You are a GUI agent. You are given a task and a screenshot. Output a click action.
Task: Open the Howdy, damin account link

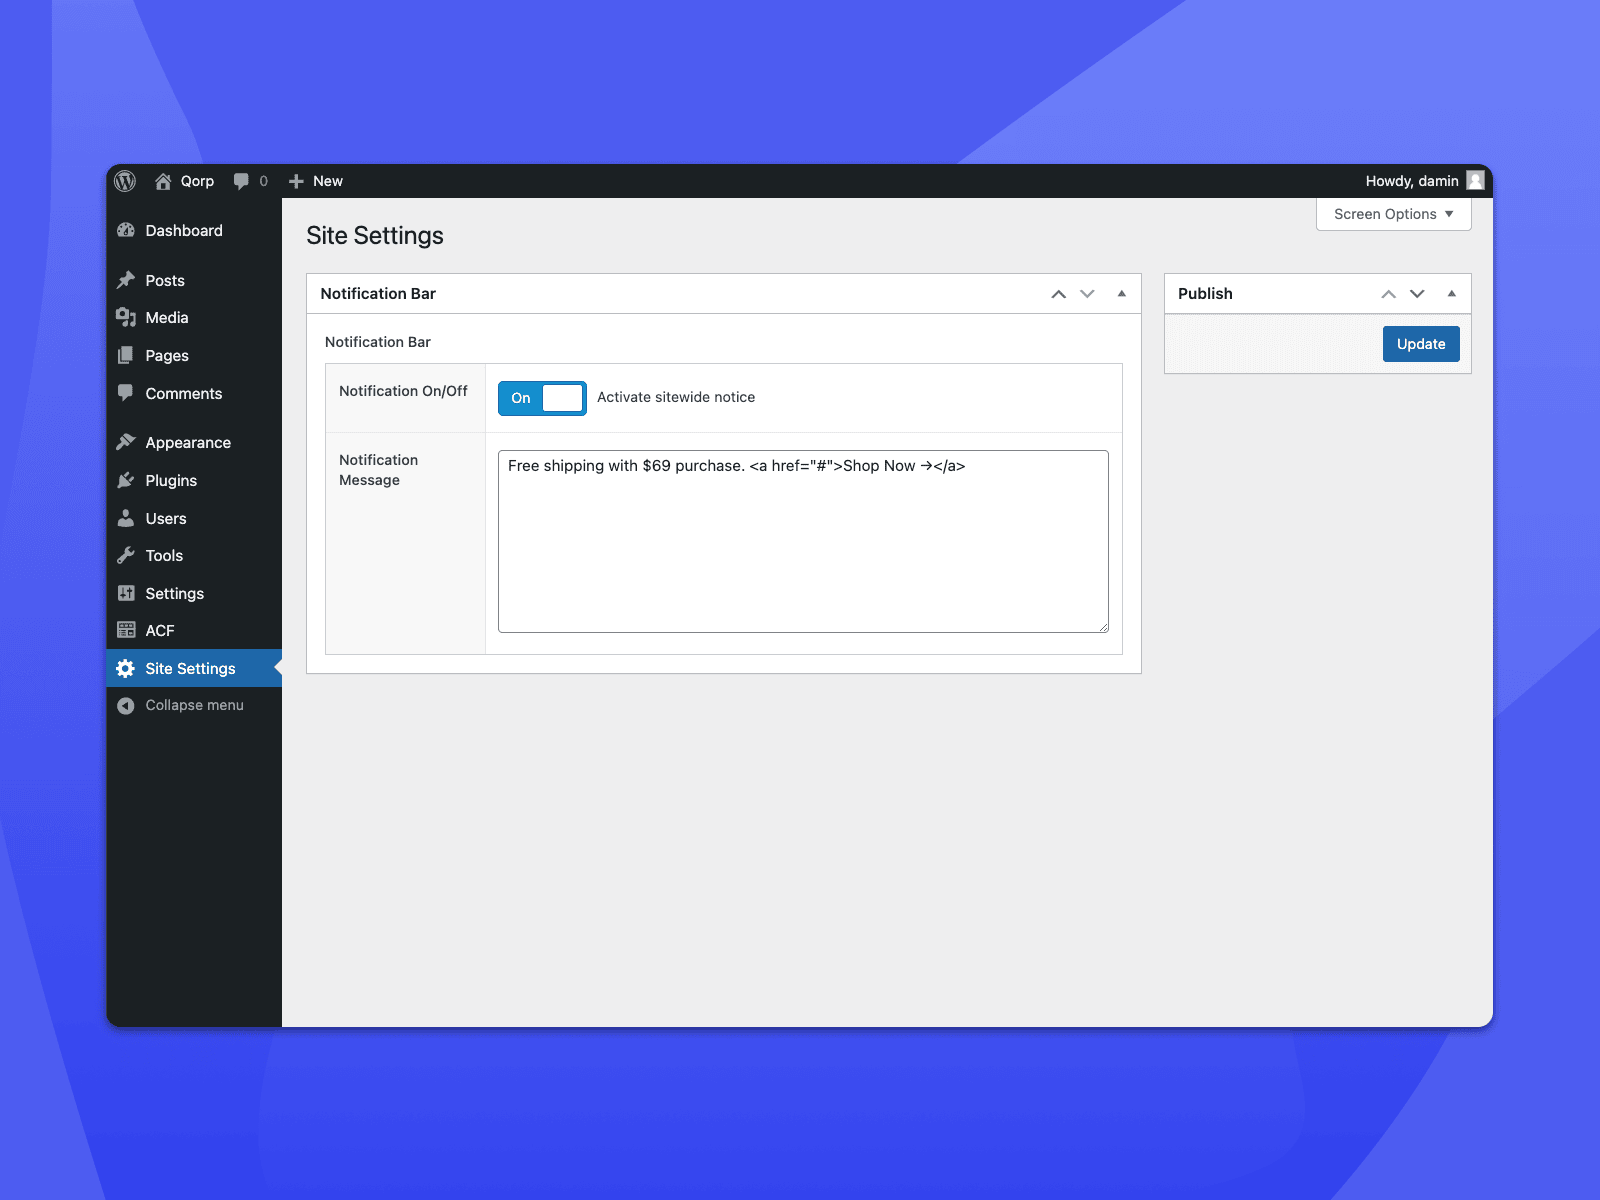coord(1411,181)
